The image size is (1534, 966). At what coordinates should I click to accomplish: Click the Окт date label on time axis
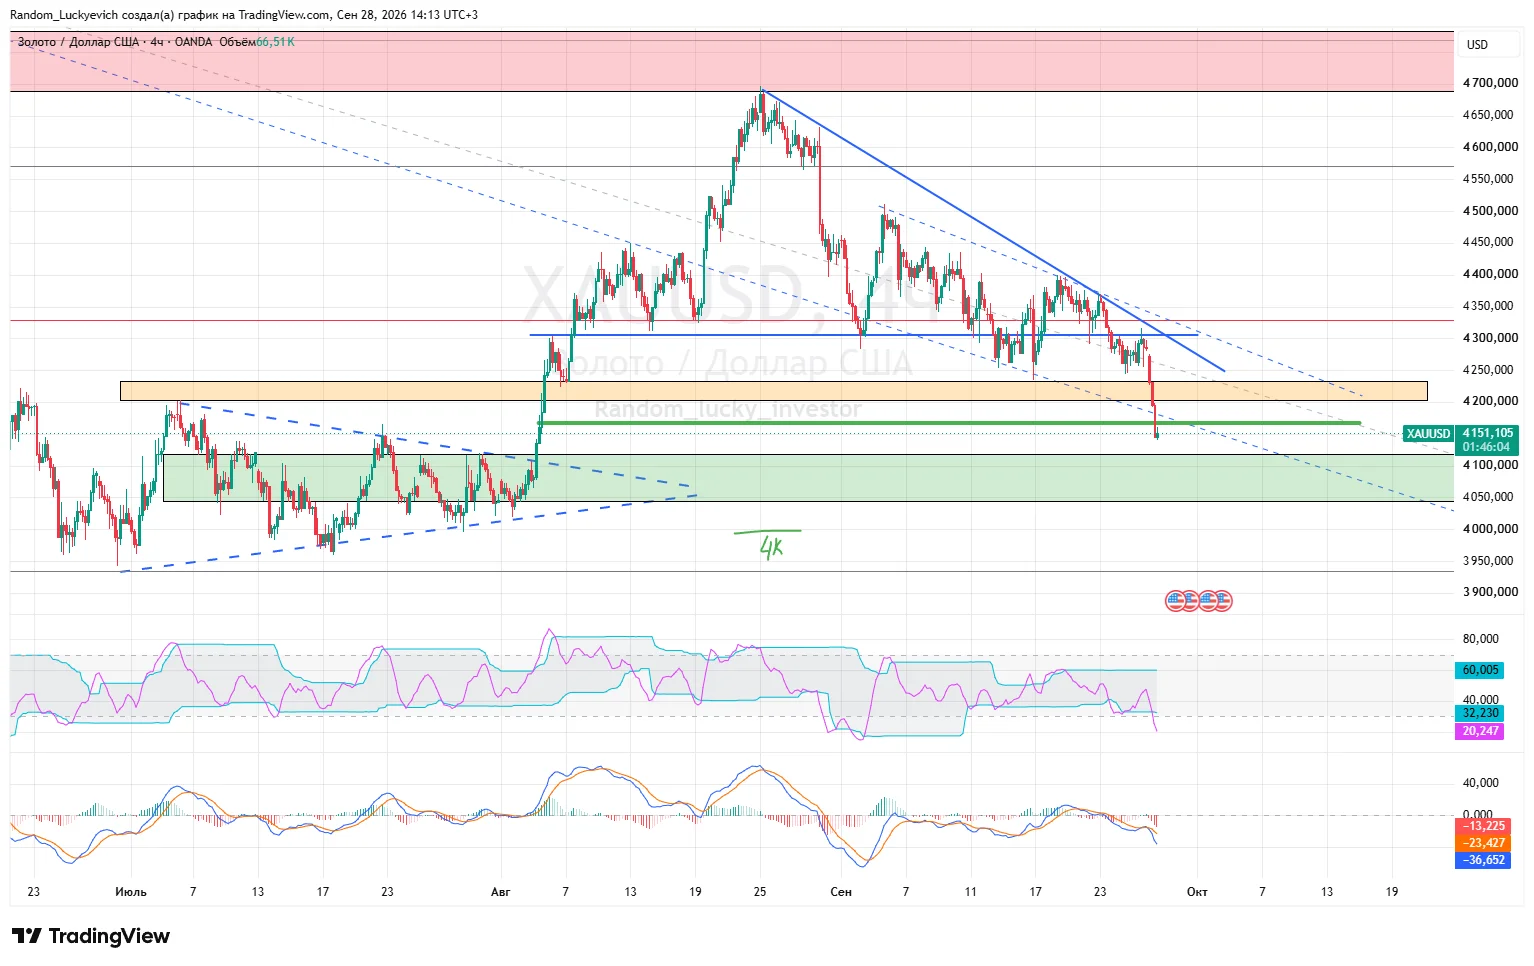point(1197,892)
